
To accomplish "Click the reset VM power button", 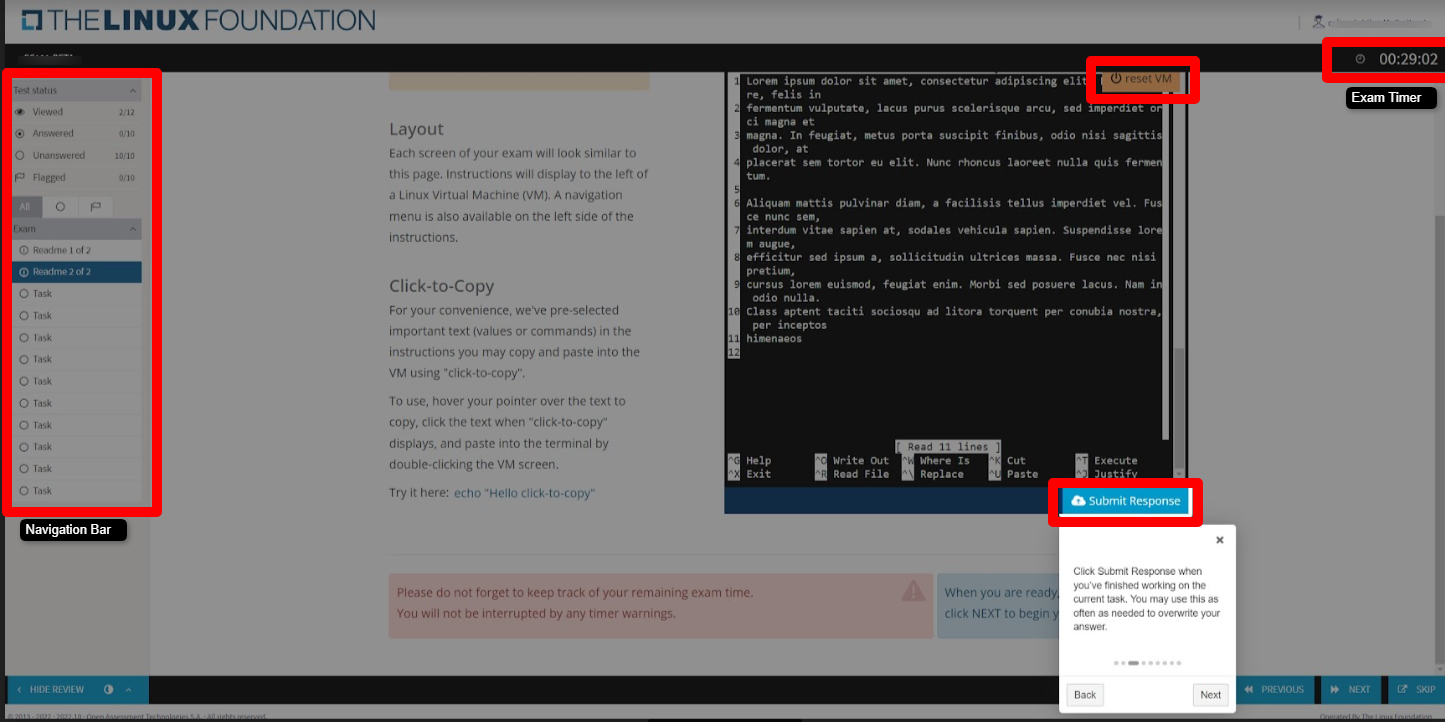I will pos(1141,78).
